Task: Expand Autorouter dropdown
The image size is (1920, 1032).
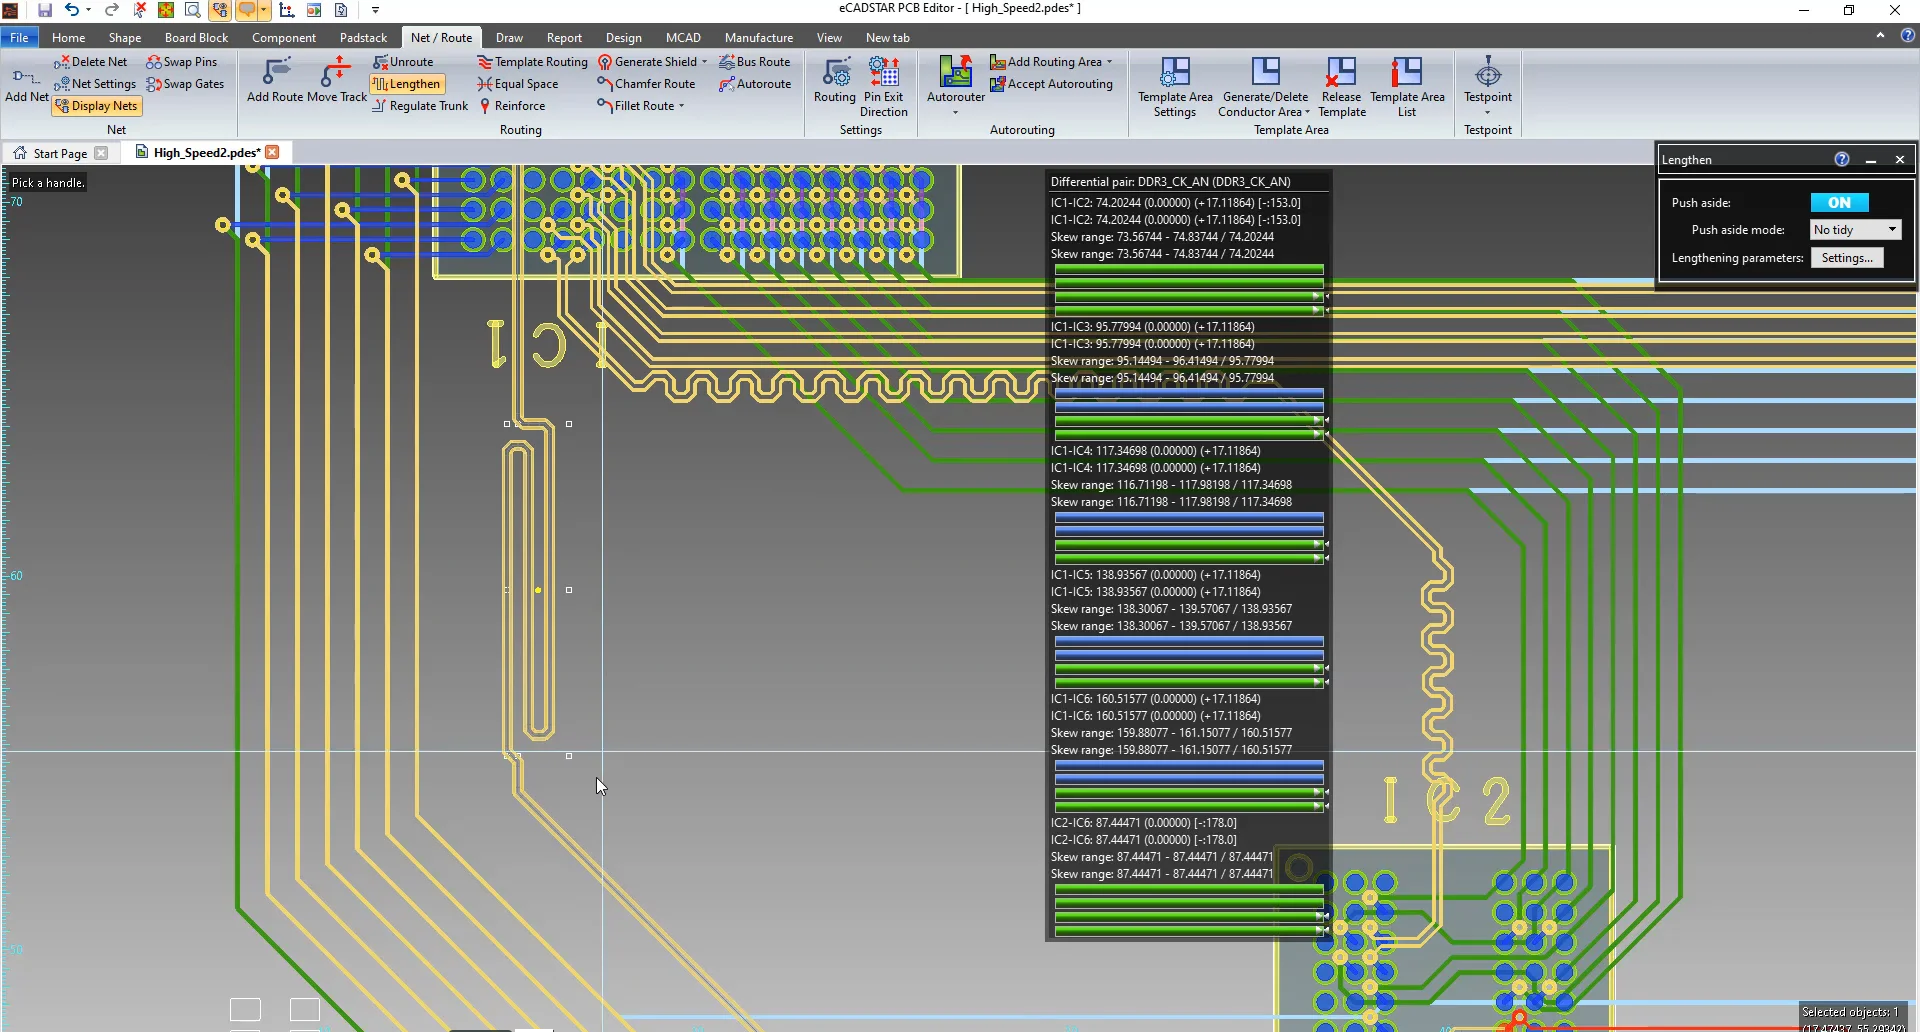Action: point(955,112)
